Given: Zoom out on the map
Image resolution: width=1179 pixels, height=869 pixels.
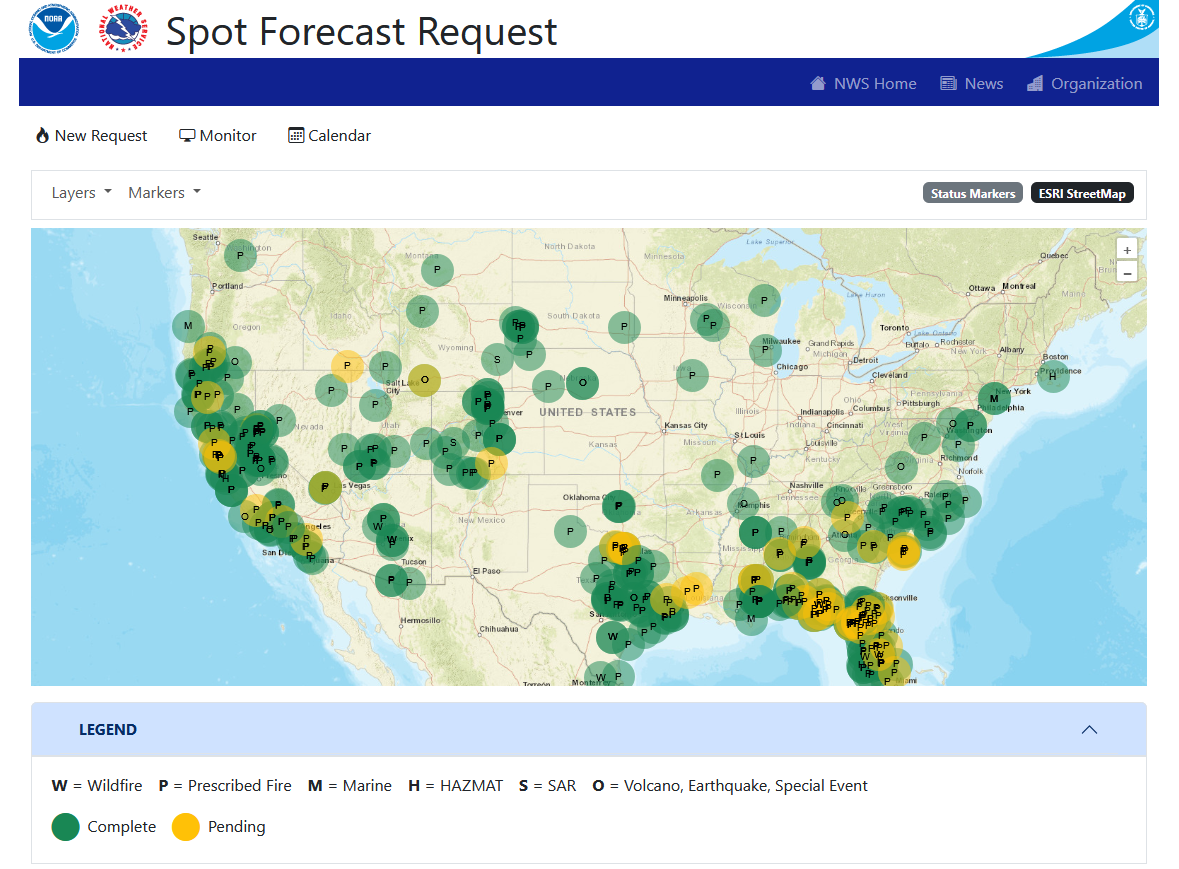Looking at the screenshot, I should tap(1127, 272).
